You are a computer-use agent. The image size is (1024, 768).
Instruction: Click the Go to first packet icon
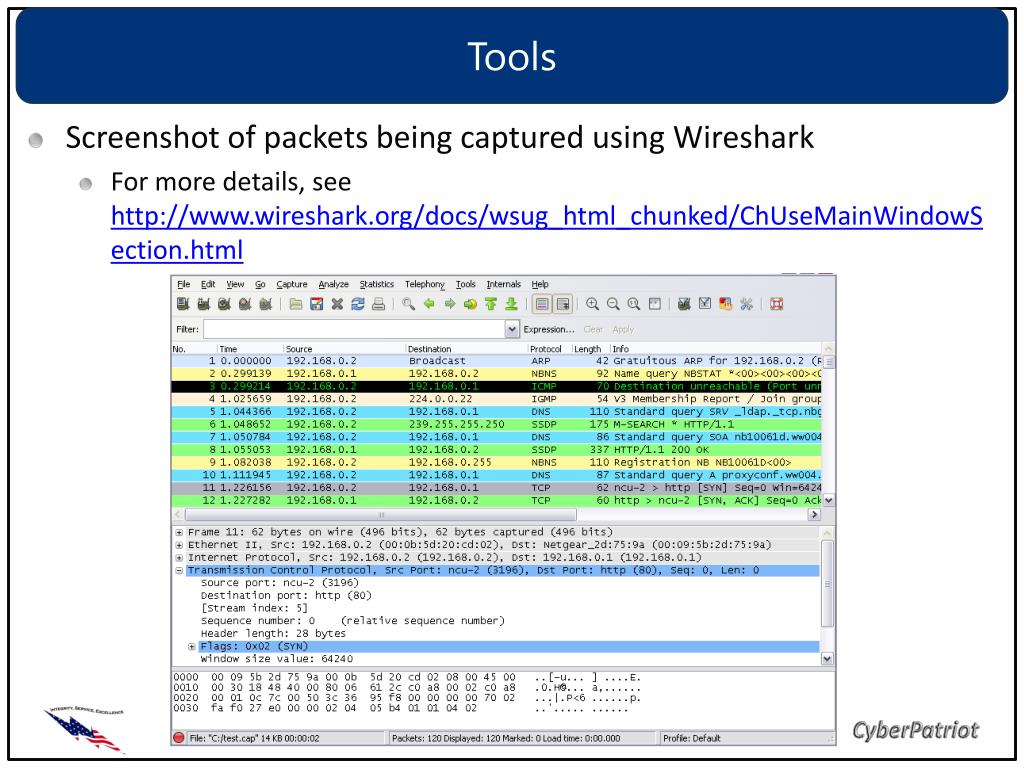(491, 304)
